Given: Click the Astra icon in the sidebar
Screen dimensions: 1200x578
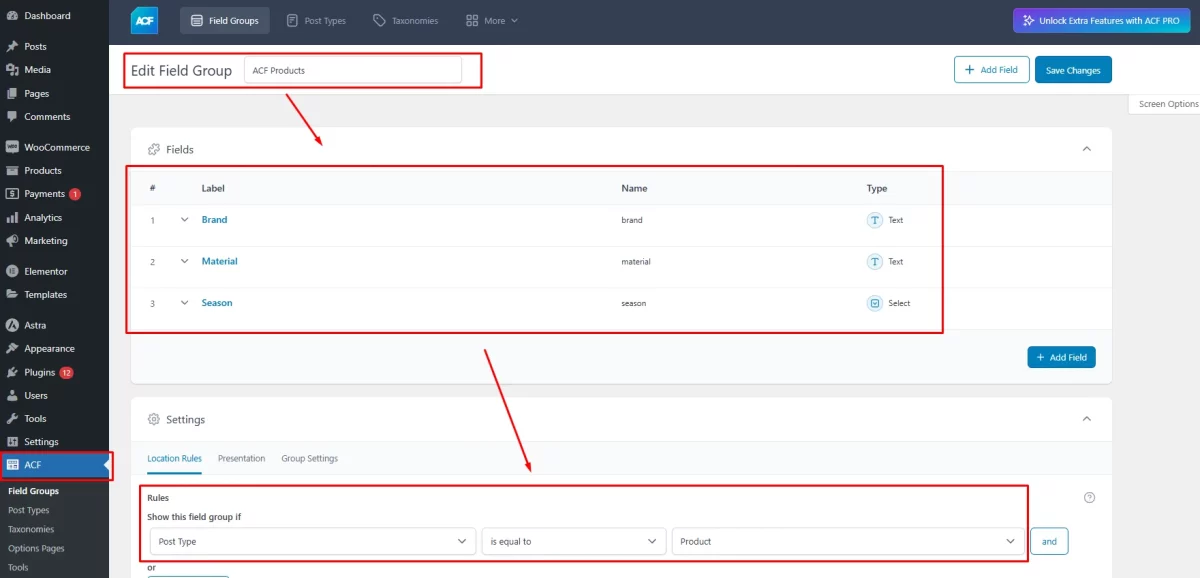Looking at the screenshot, I should [x=15, y=324].
